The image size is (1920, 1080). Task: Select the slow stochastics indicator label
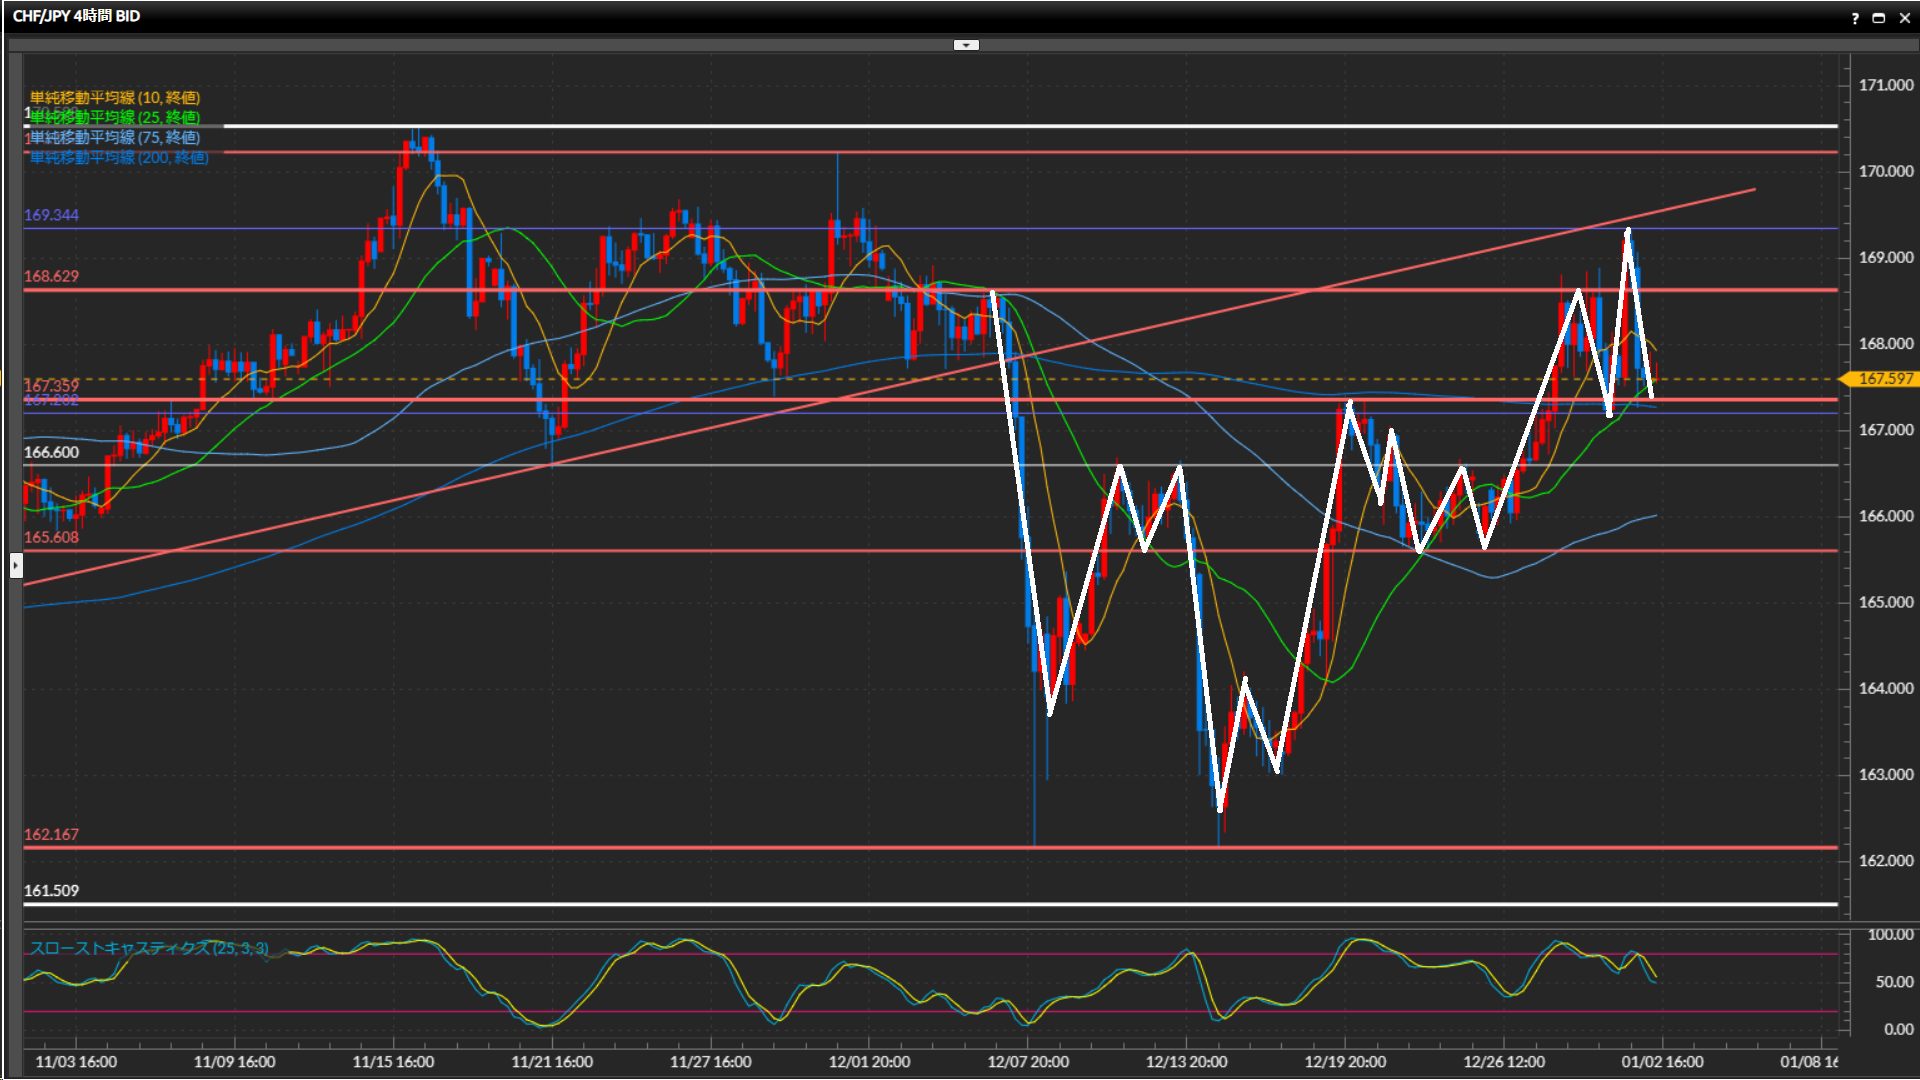[148, 948]
